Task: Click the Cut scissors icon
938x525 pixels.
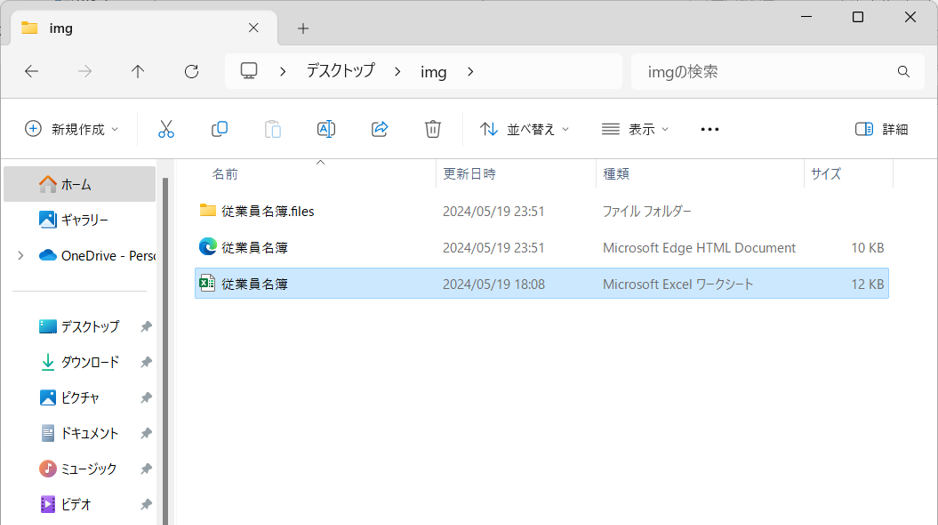Action: (166, 129)
